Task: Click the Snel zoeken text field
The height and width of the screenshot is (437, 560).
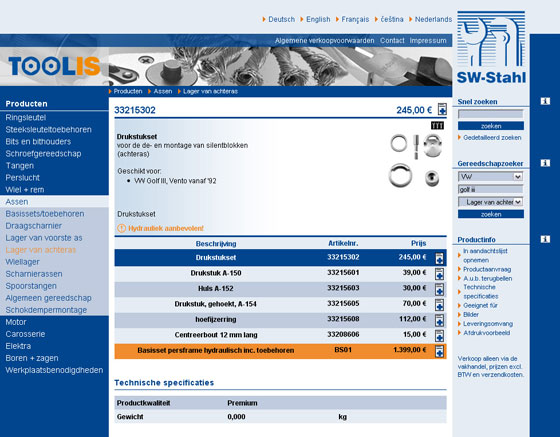Action: pyautogui.click(x=491, y=114)
